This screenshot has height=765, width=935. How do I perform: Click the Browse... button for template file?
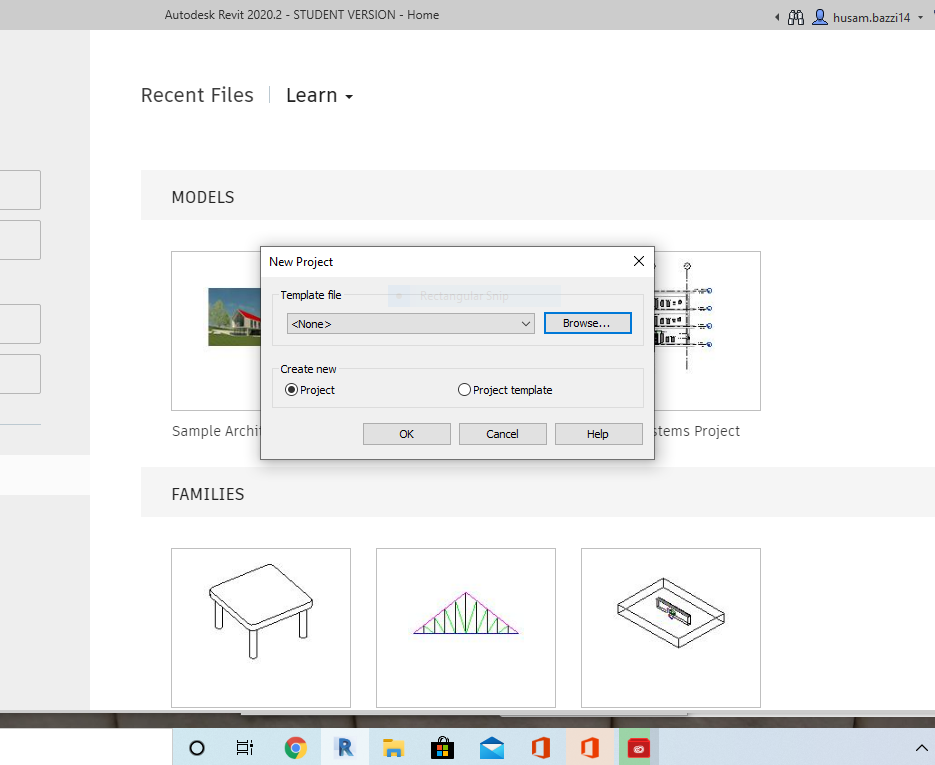click(x=587, y=323)
